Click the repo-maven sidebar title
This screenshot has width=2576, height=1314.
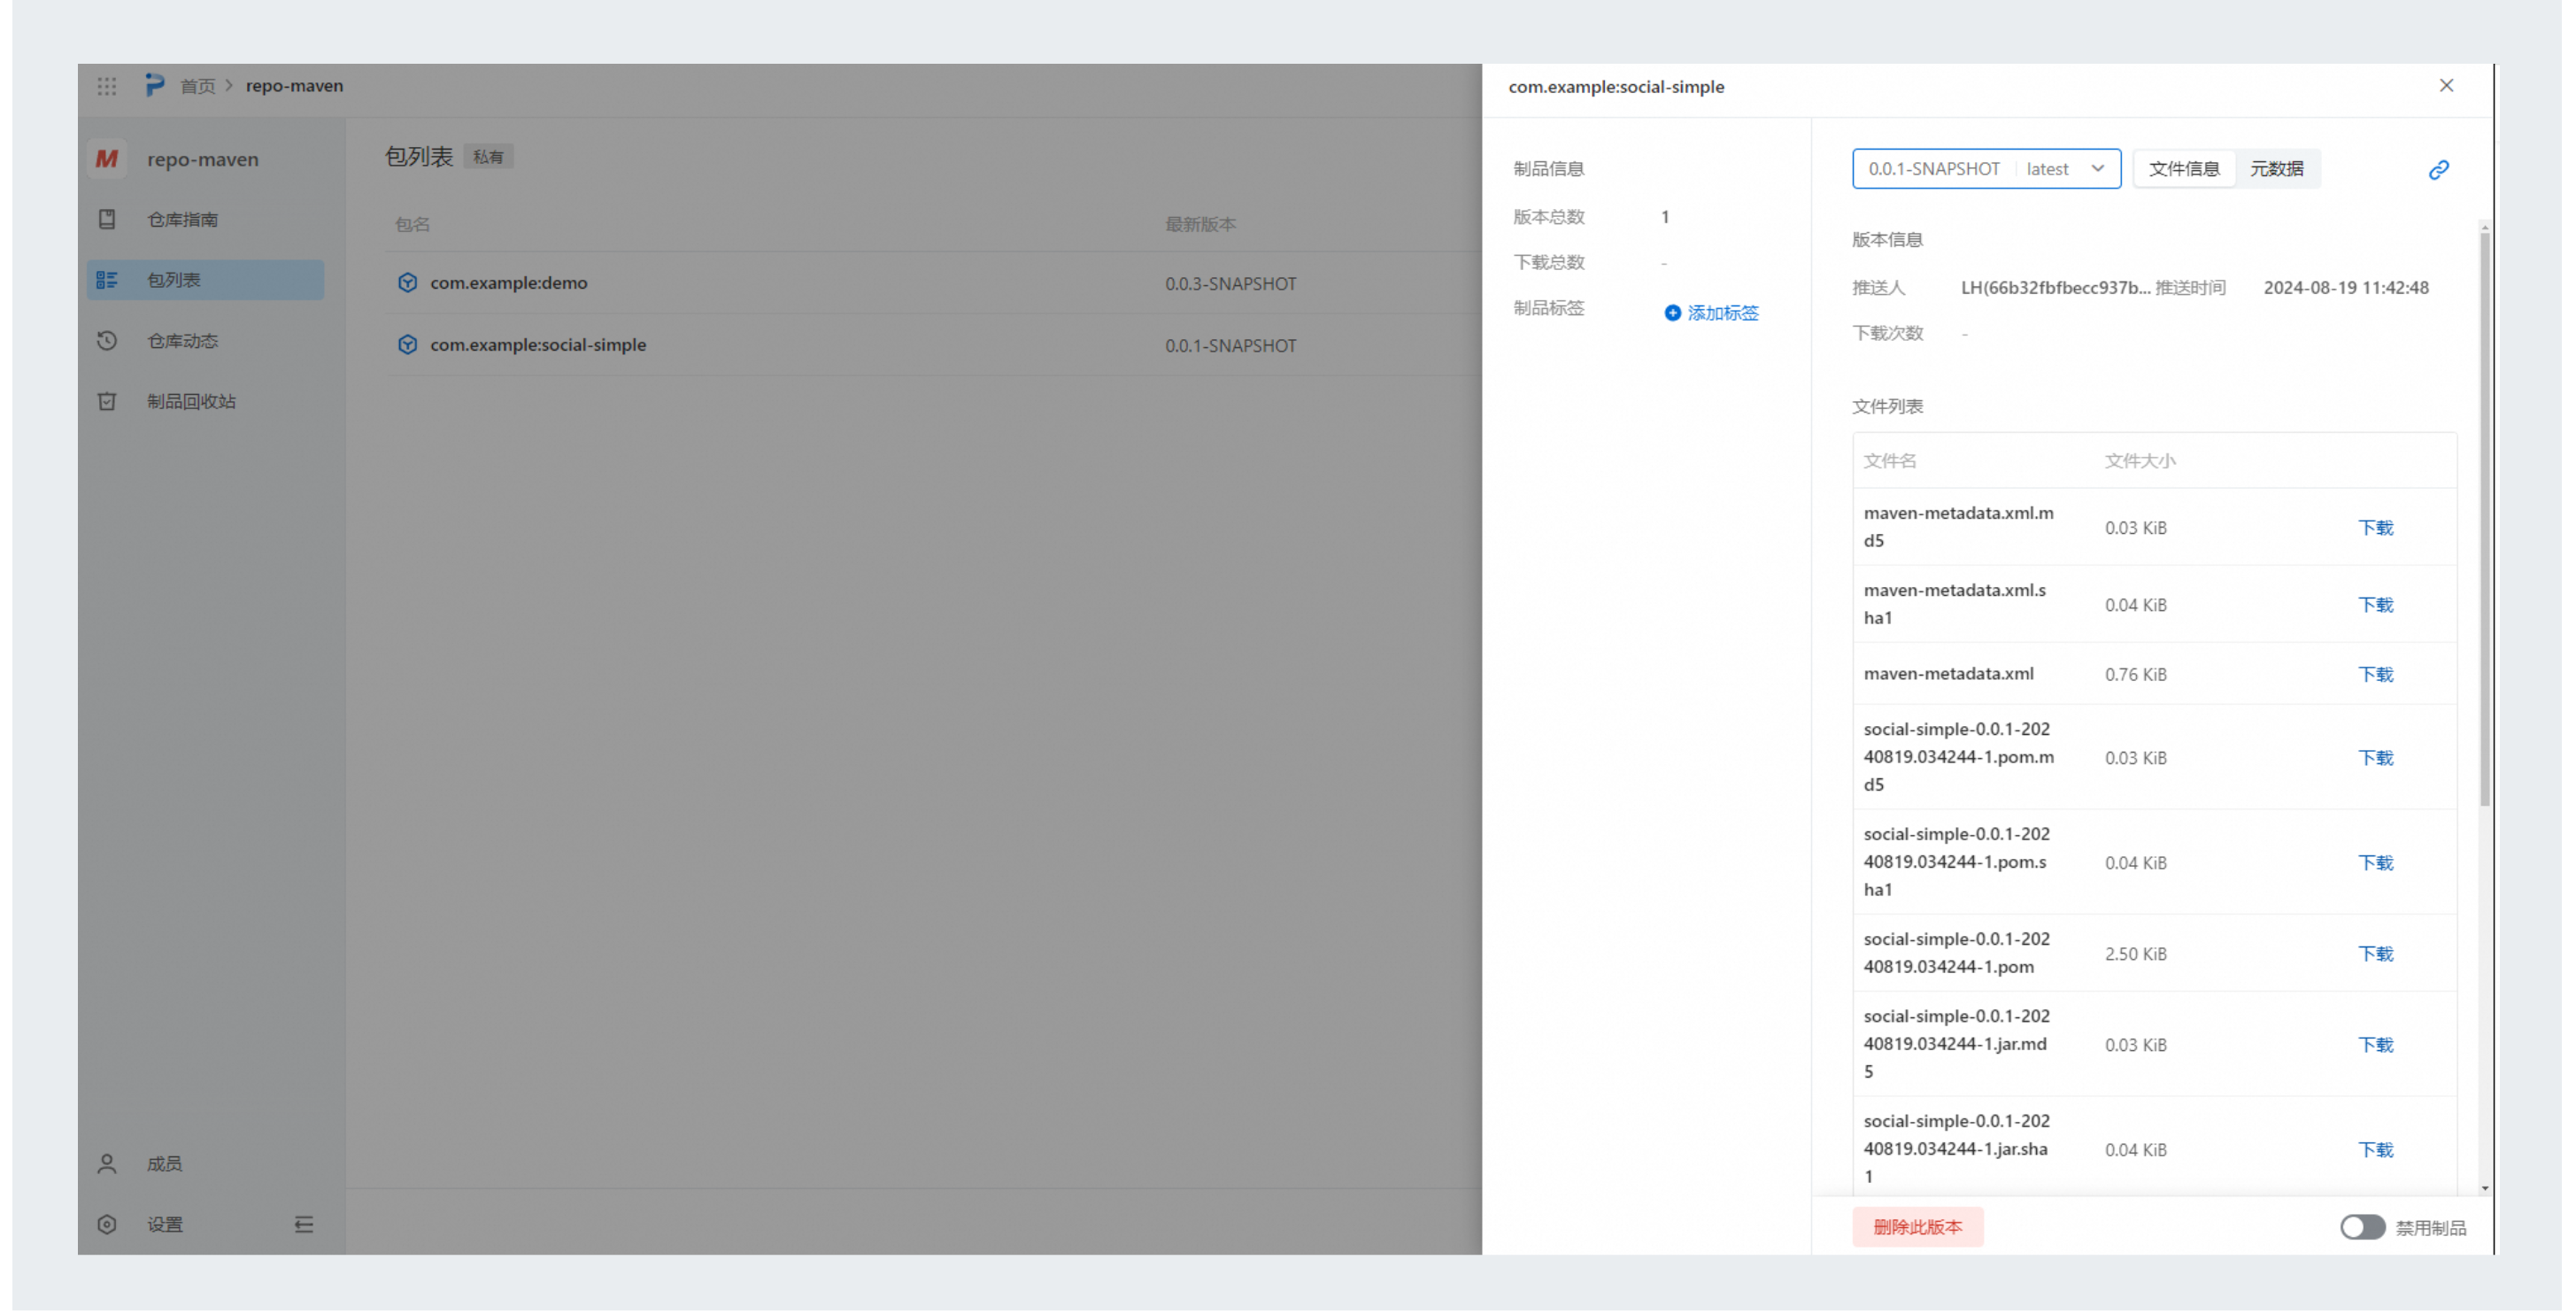(x=203, y=159)
